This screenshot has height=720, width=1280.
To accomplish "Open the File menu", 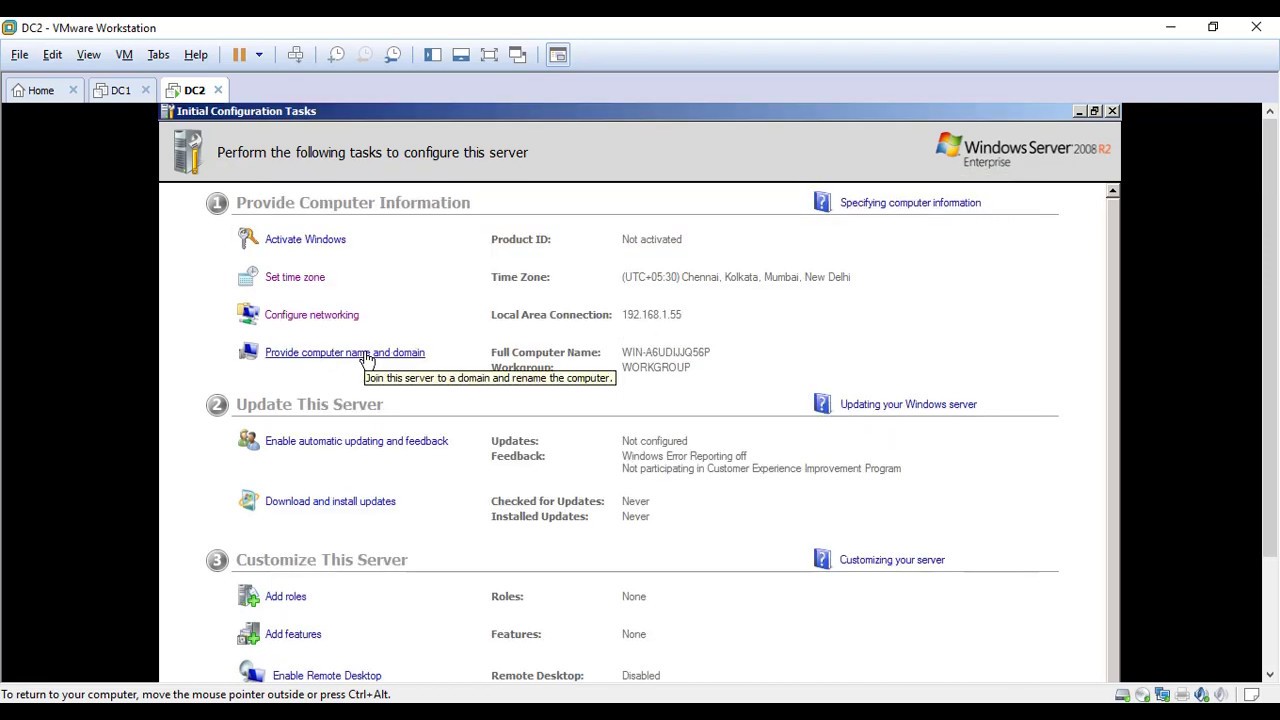I will tap(20, 55).
